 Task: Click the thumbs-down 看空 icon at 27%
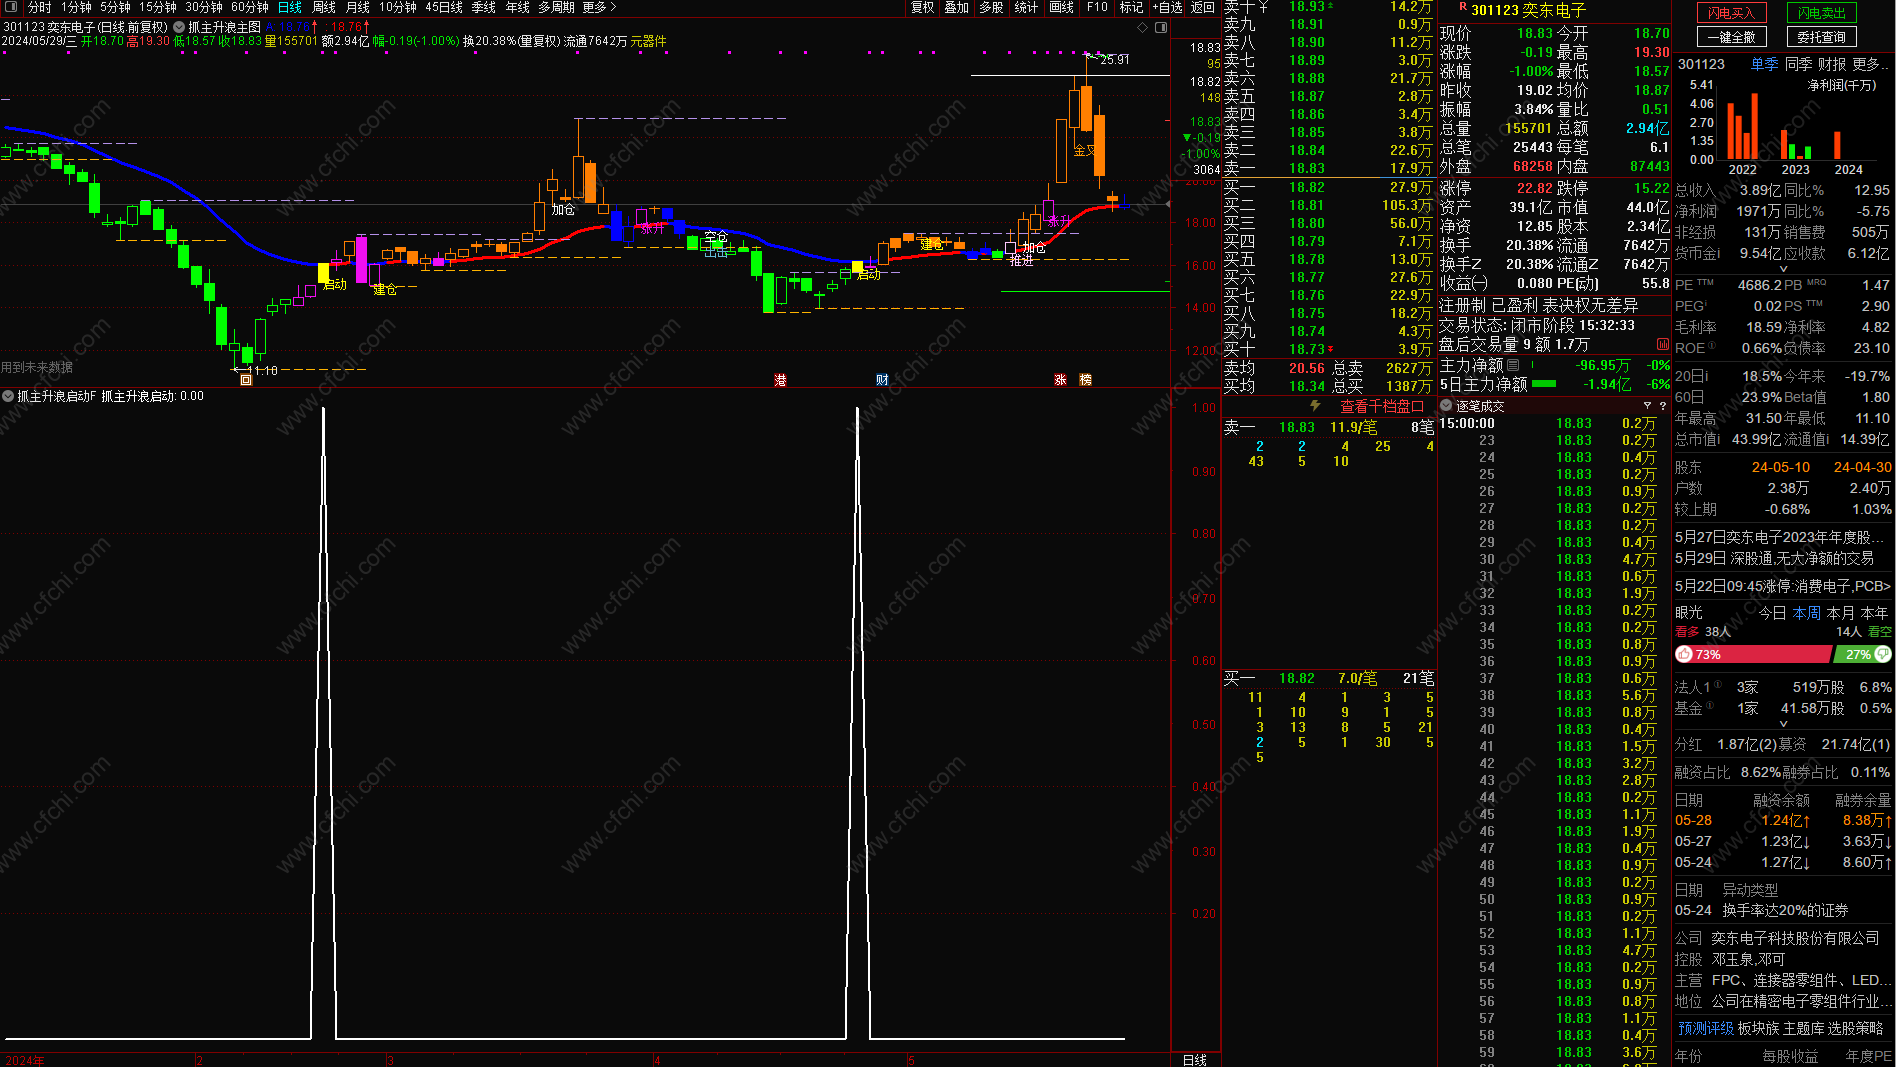click(x=1883, y=654)
